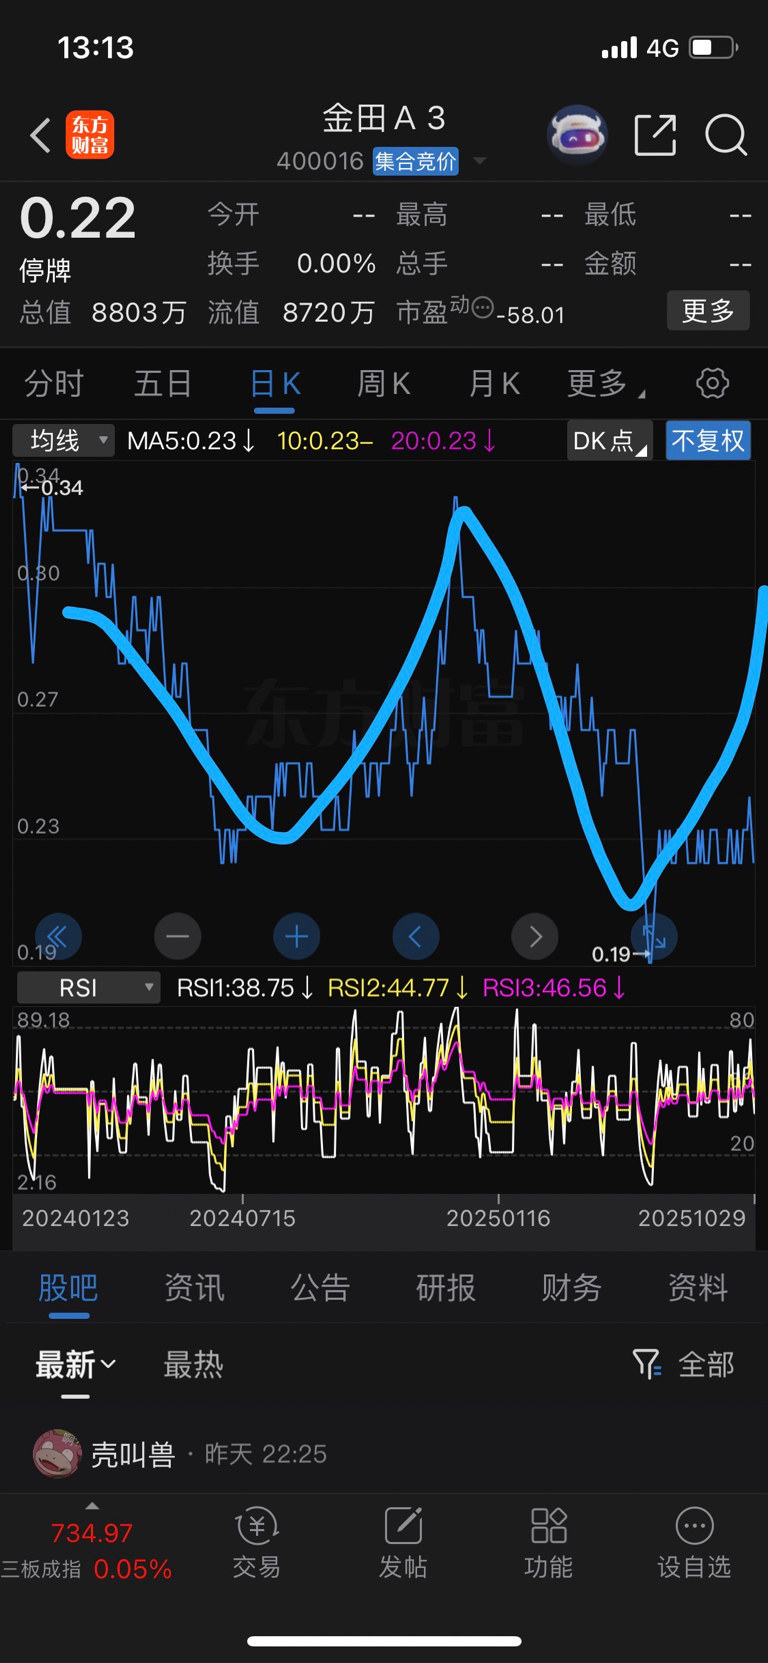Tap the 金田A 3 stock title

click(x=384, y=118)
